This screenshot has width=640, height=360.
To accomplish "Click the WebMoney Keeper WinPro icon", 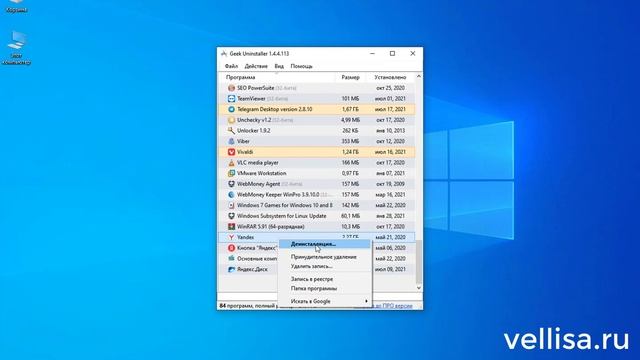I will pos(231,195).
